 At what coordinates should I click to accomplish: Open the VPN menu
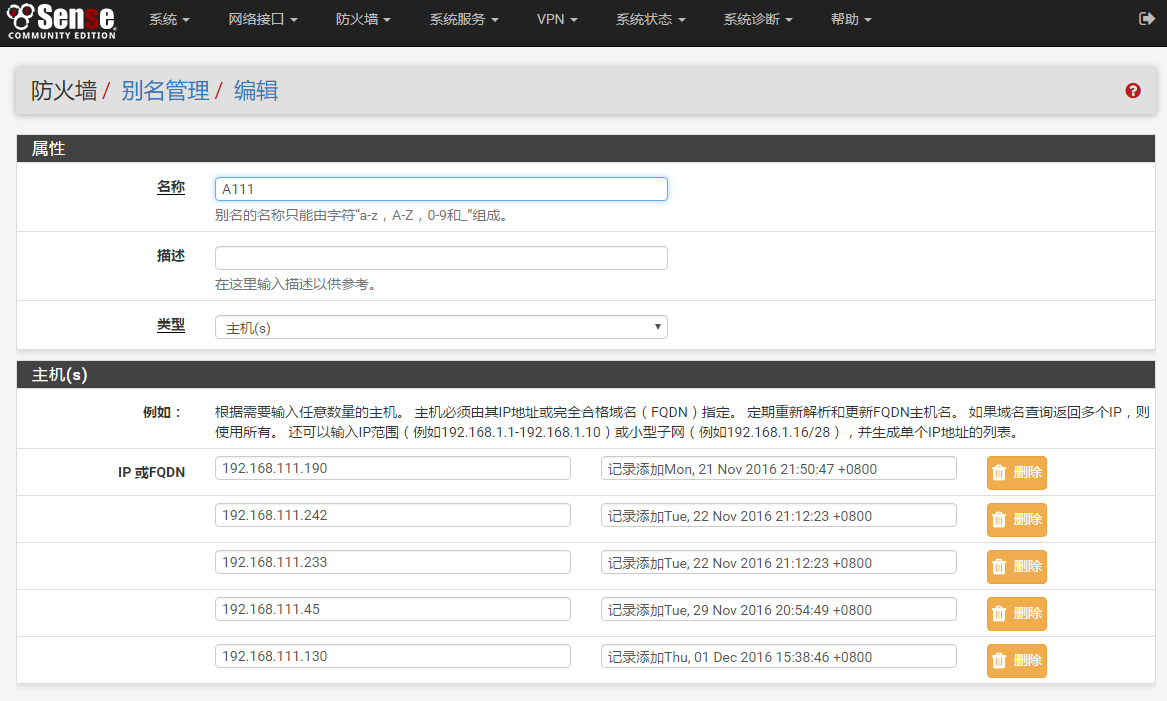click(x=557, y=20)
